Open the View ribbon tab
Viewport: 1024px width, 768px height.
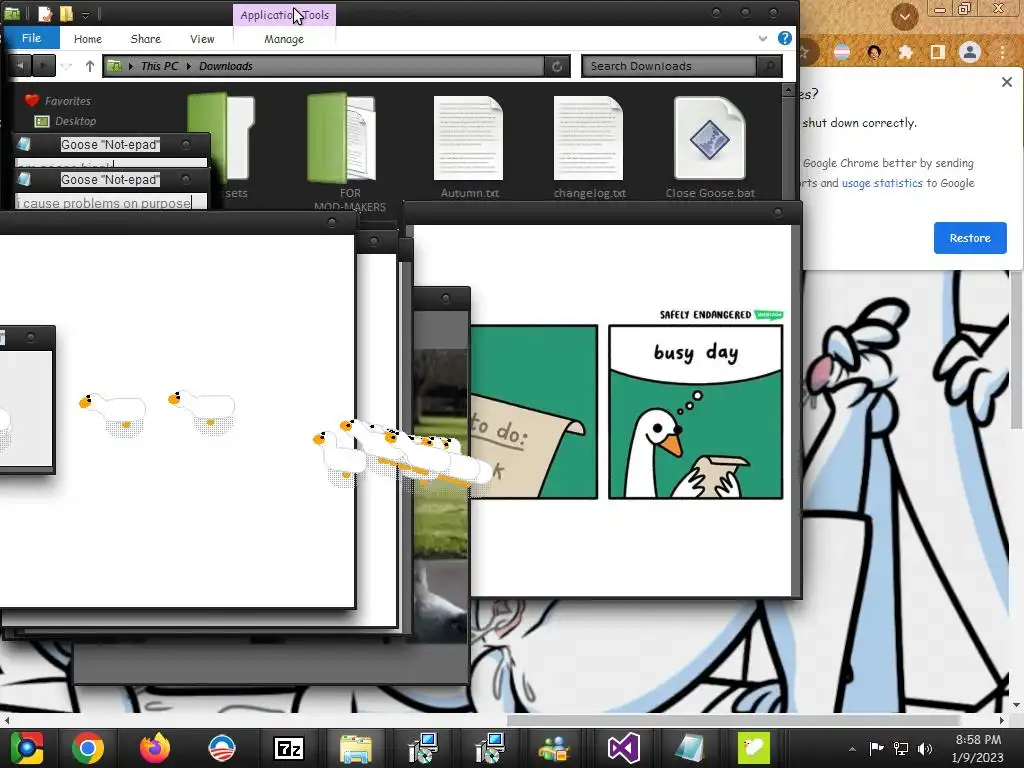[x=202, y=39]
